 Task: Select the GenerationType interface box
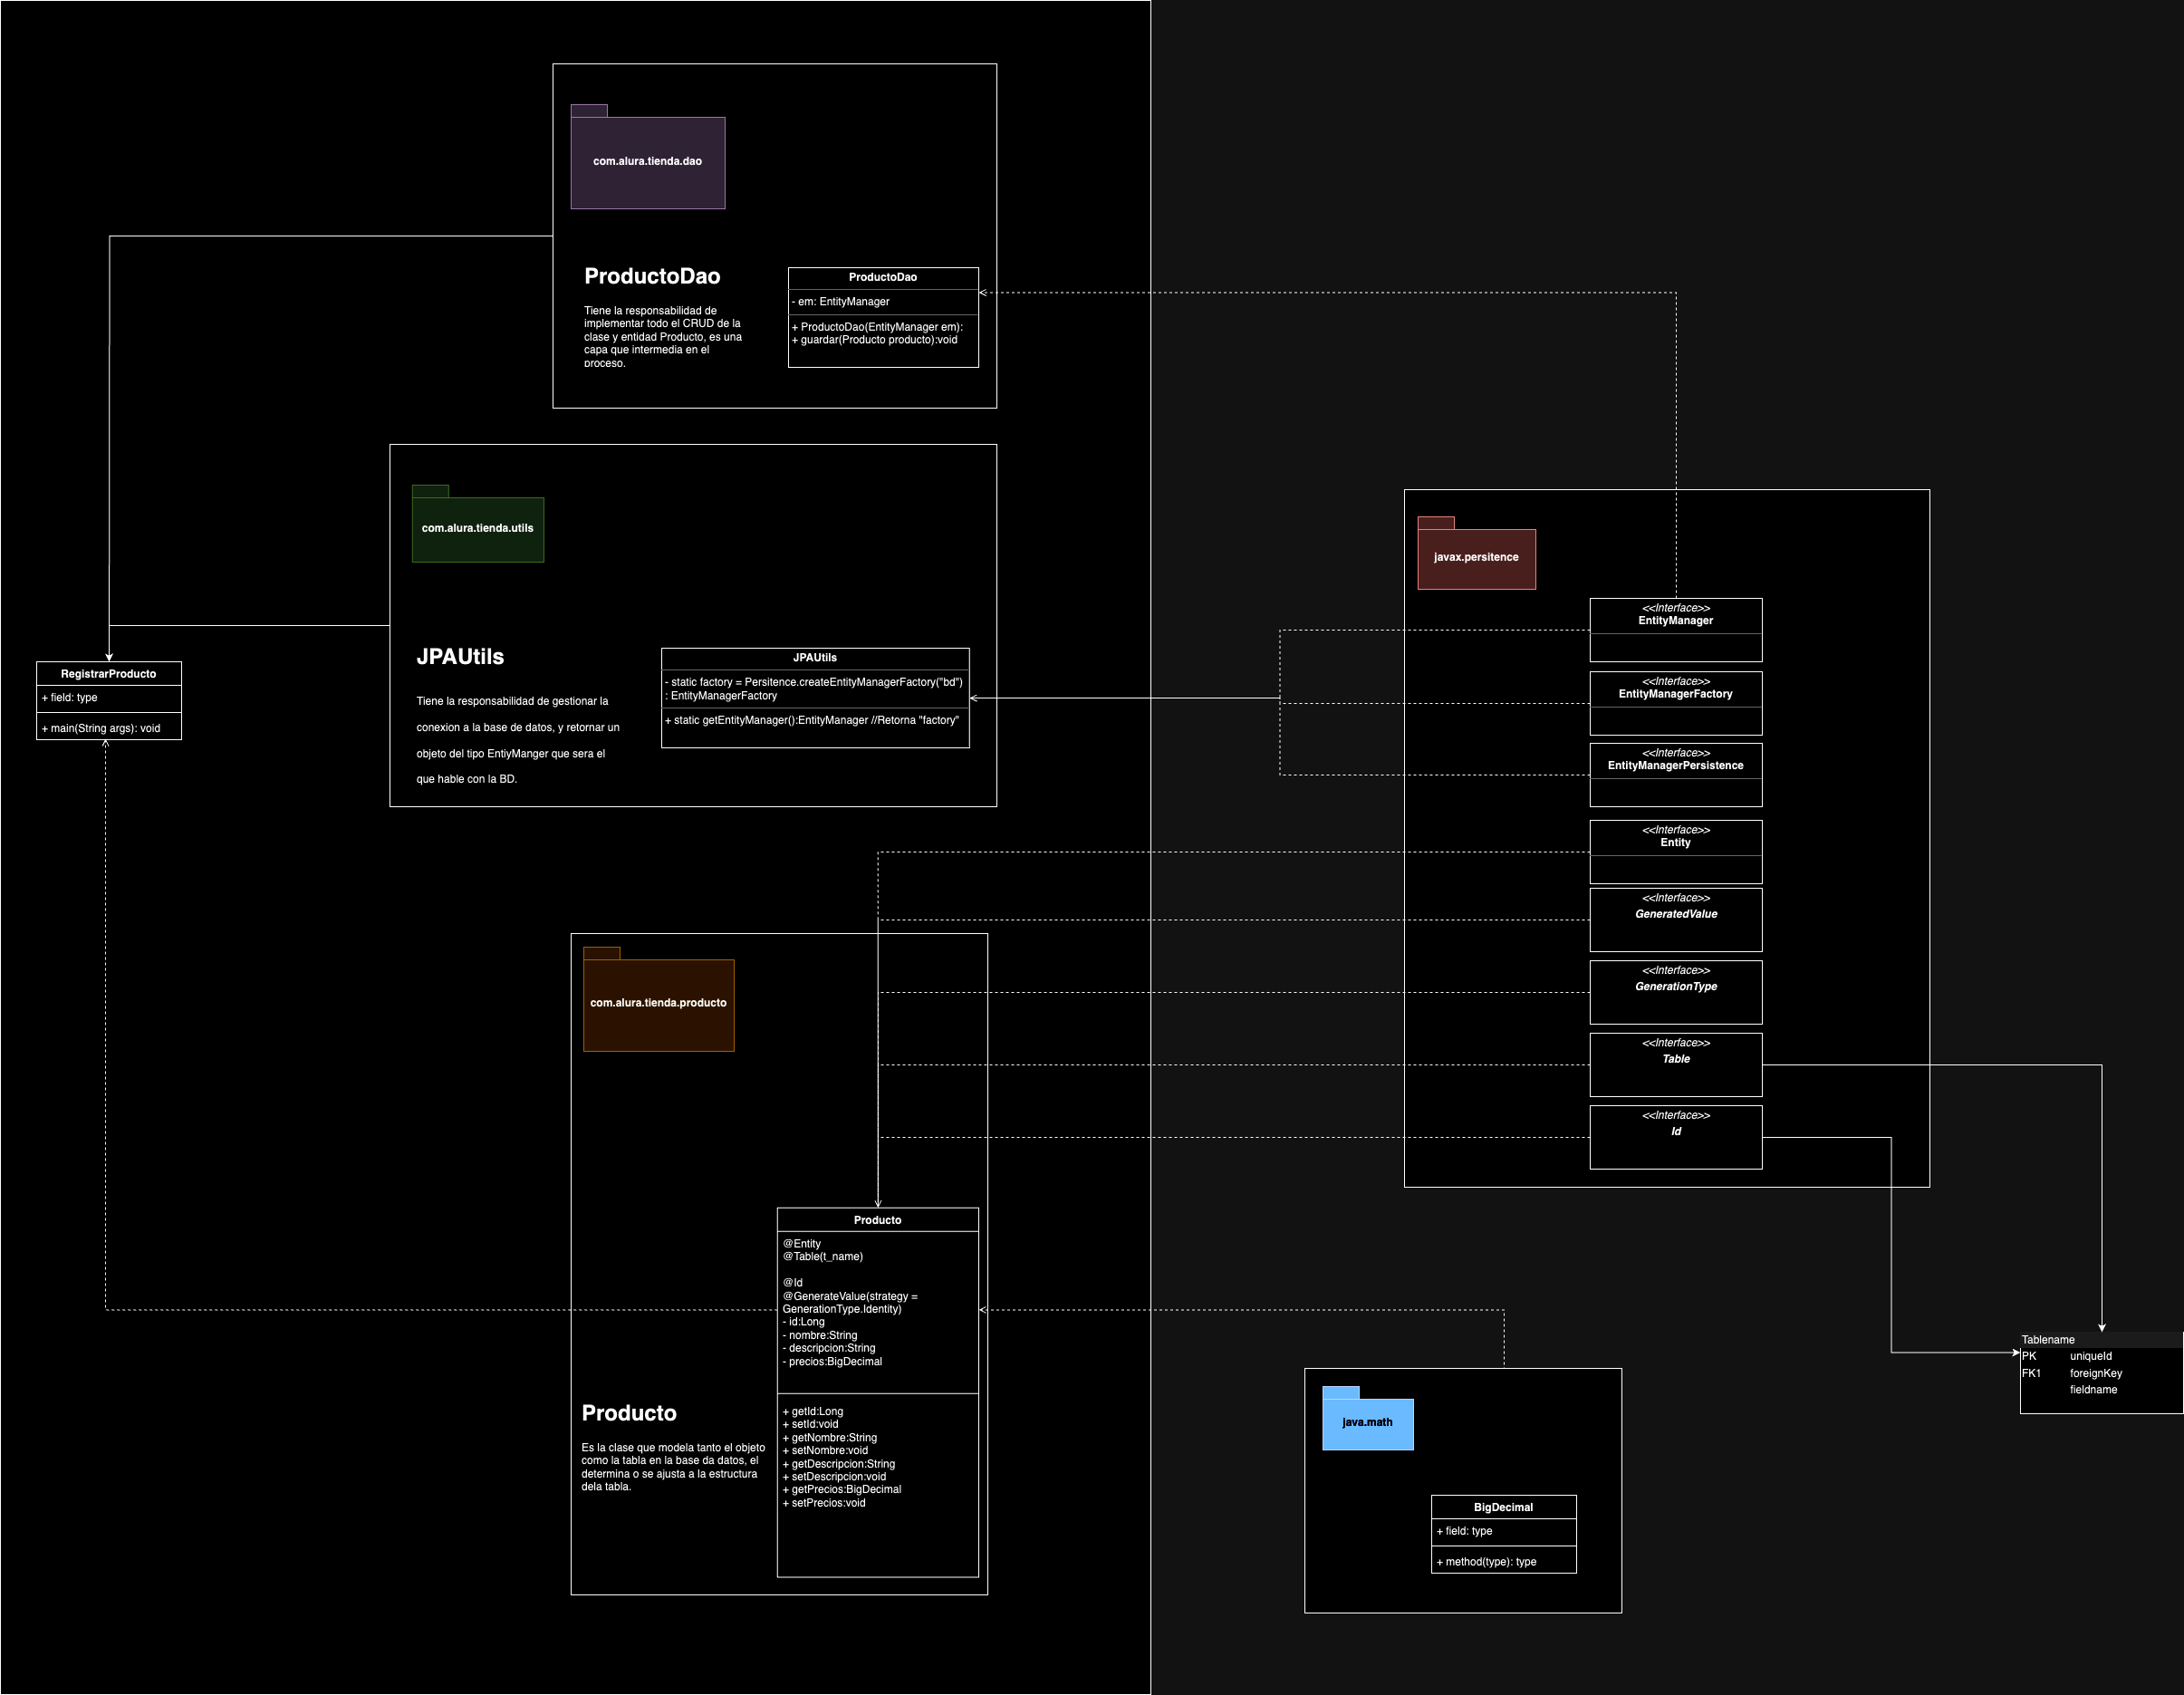pyautogui.click(x=1676, y=992)
